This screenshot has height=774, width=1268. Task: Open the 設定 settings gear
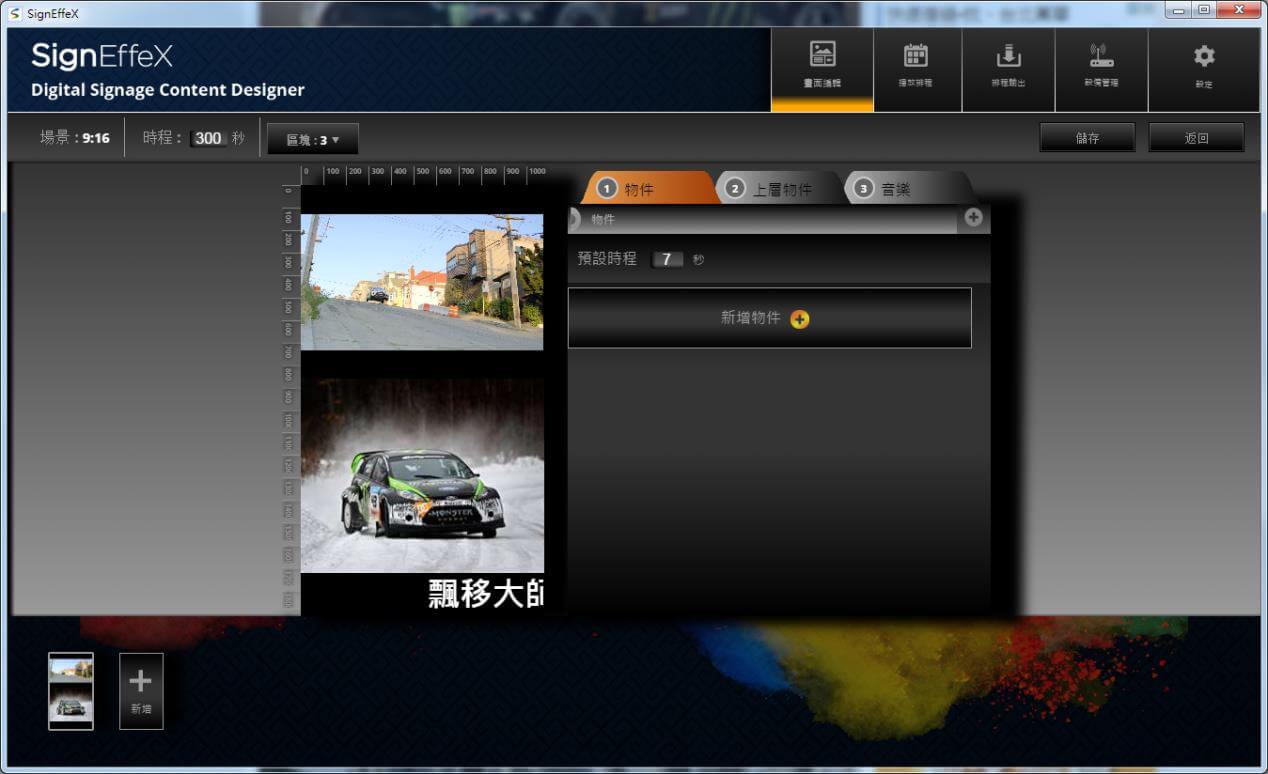[1204, 68]
